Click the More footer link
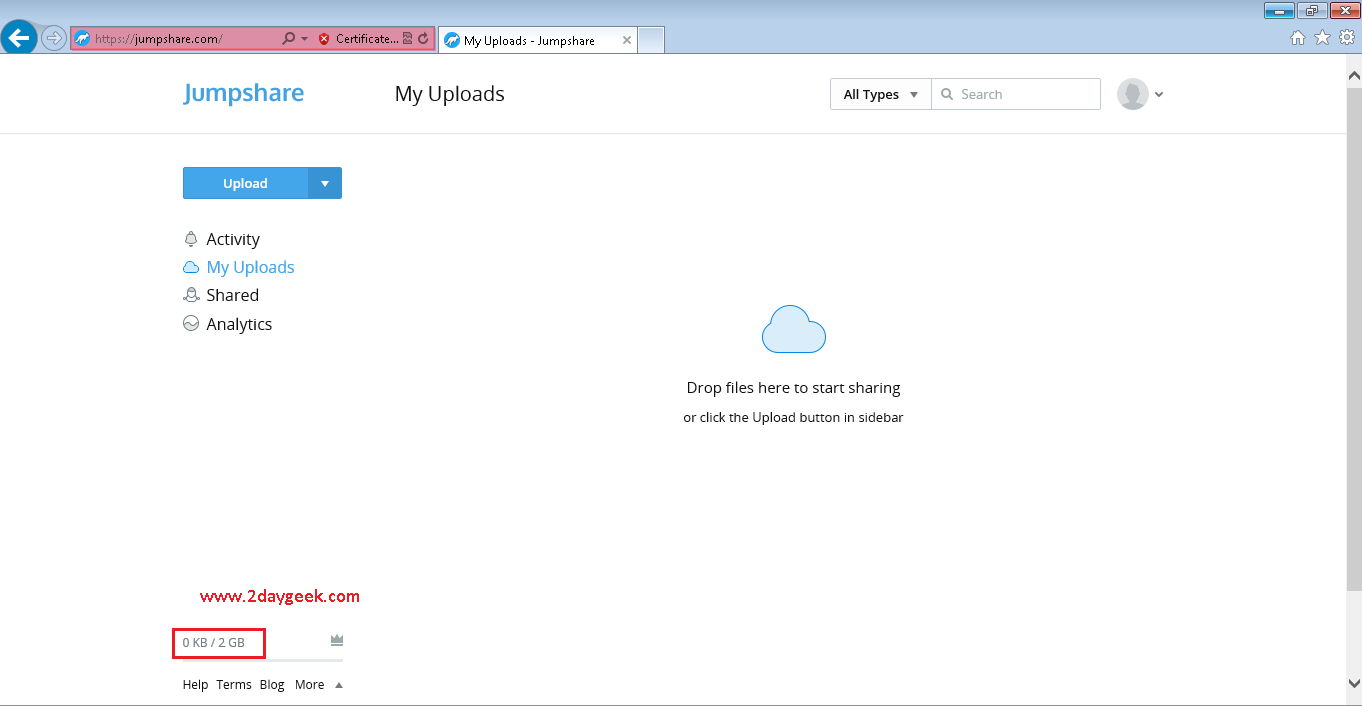1362x706 pixels. coord(309,684)
